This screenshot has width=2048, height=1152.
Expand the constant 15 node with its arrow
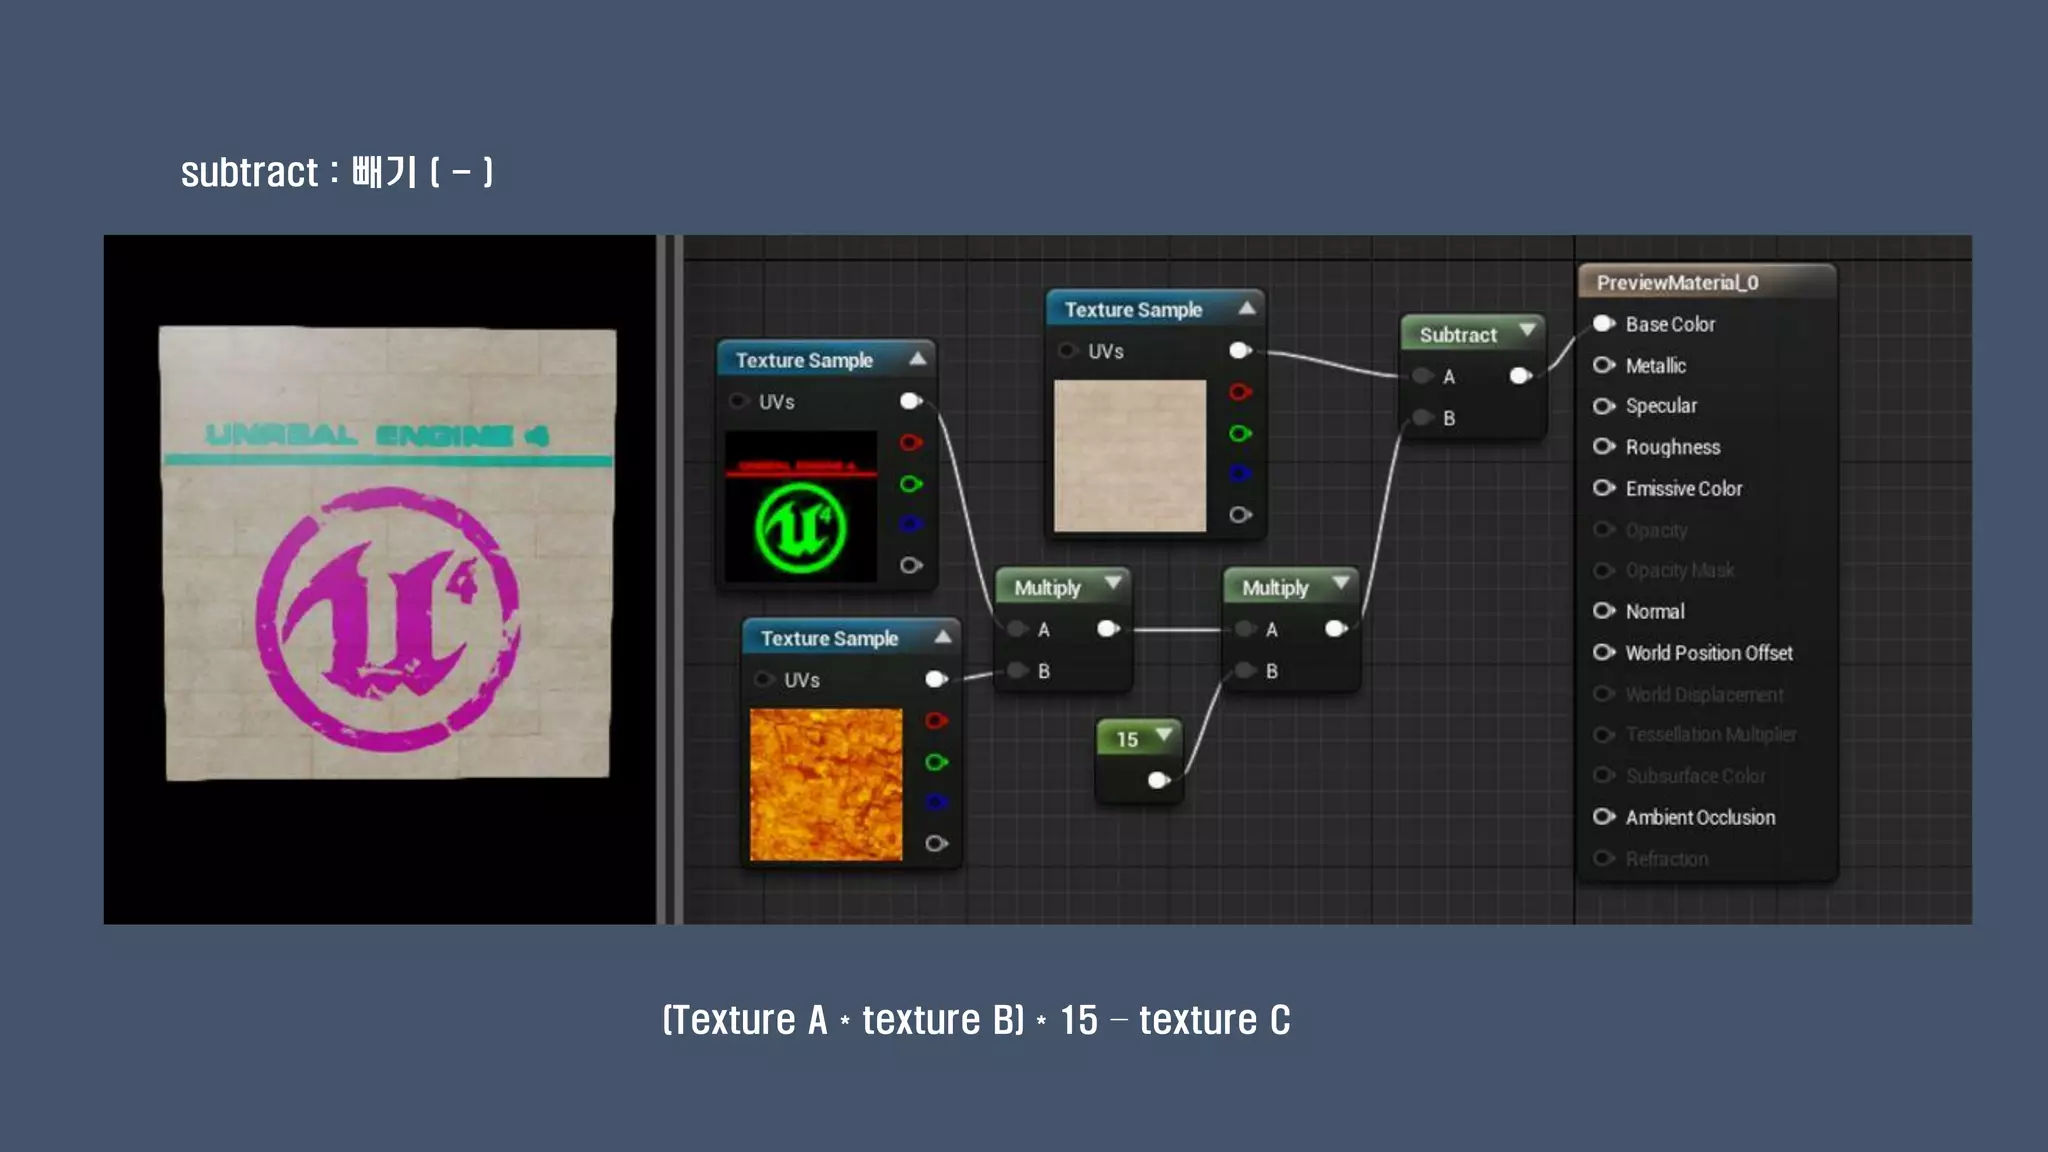point(1164,735)
